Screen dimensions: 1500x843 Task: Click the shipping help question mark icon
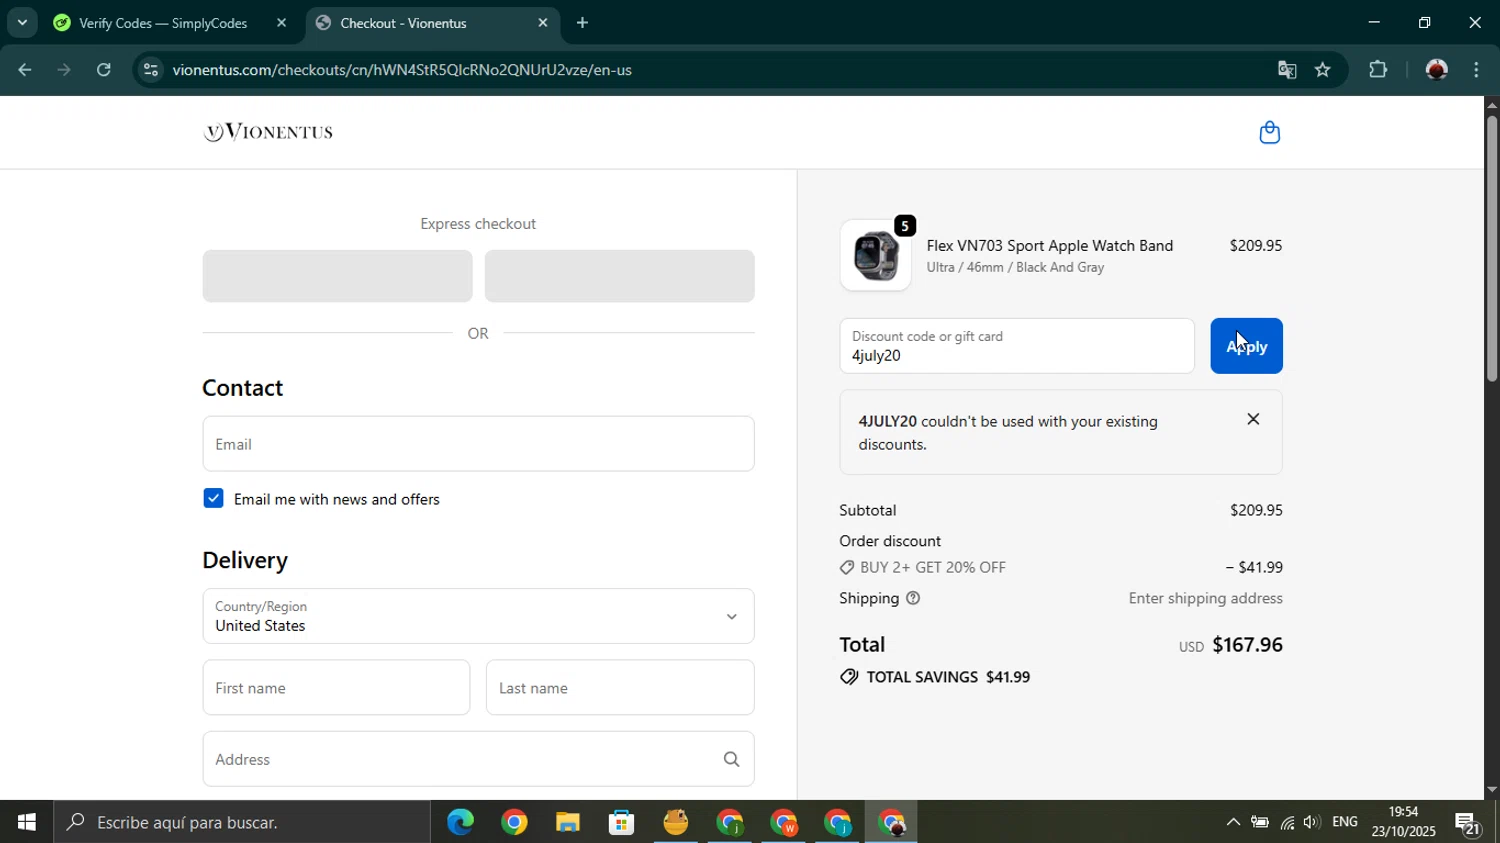[913, 598]
